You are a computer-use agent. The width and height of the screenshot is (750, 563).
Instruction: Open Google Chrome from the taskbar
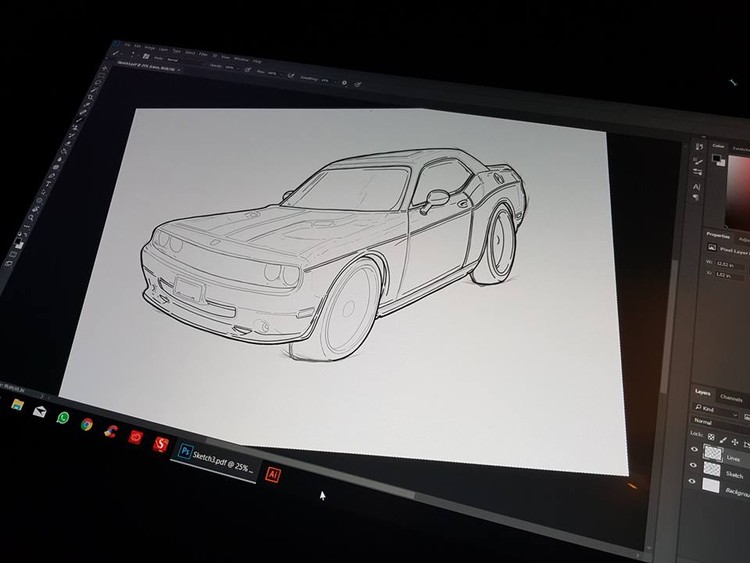[x=87, y=424]
